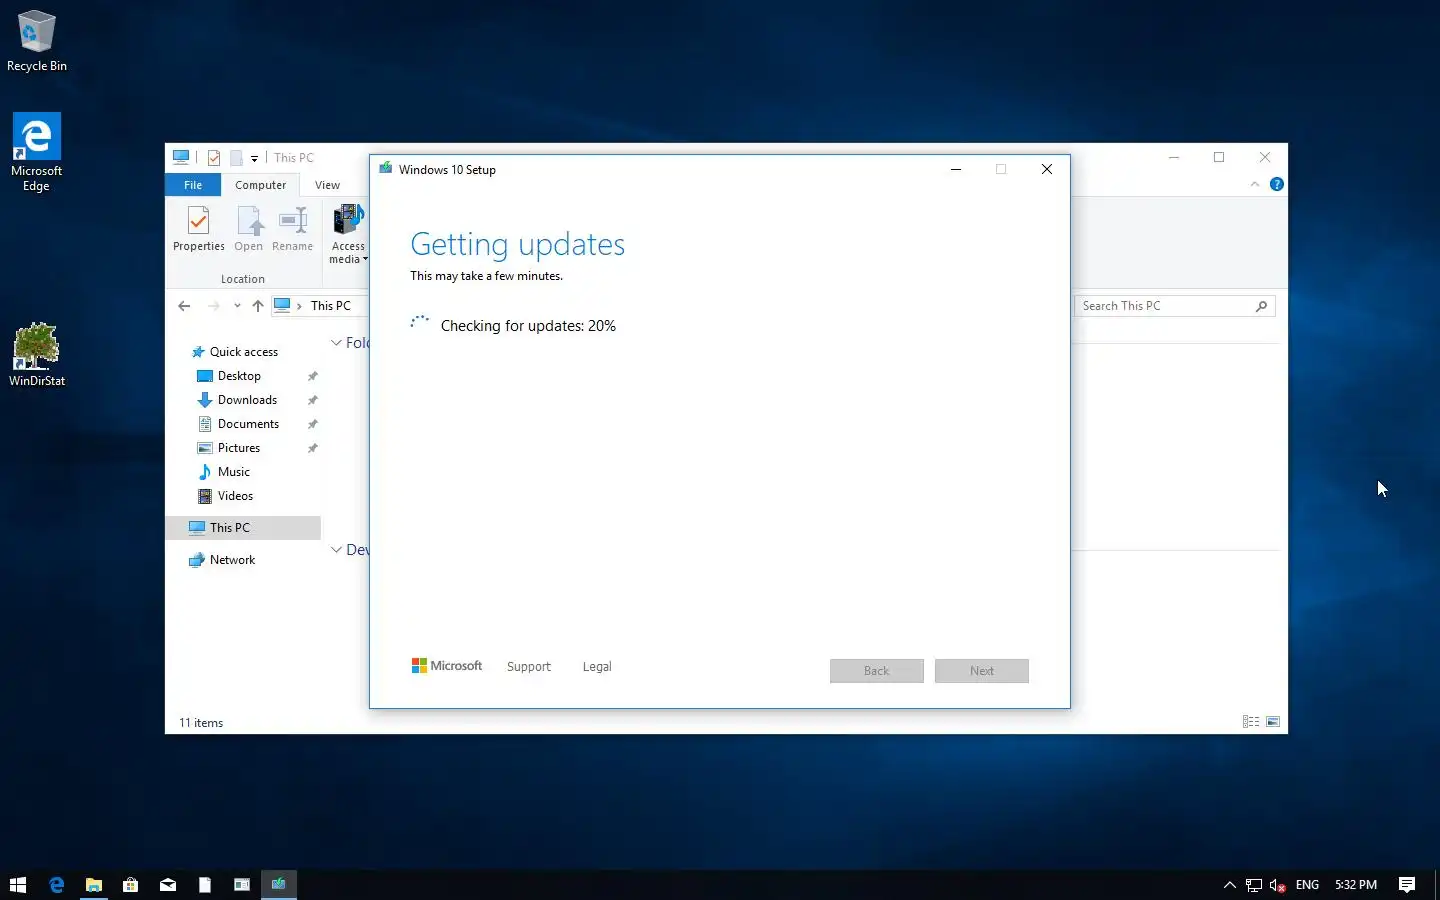Viewport: 1440px width, 900px height.
Task: Open the Start menu
Action: 18,884
